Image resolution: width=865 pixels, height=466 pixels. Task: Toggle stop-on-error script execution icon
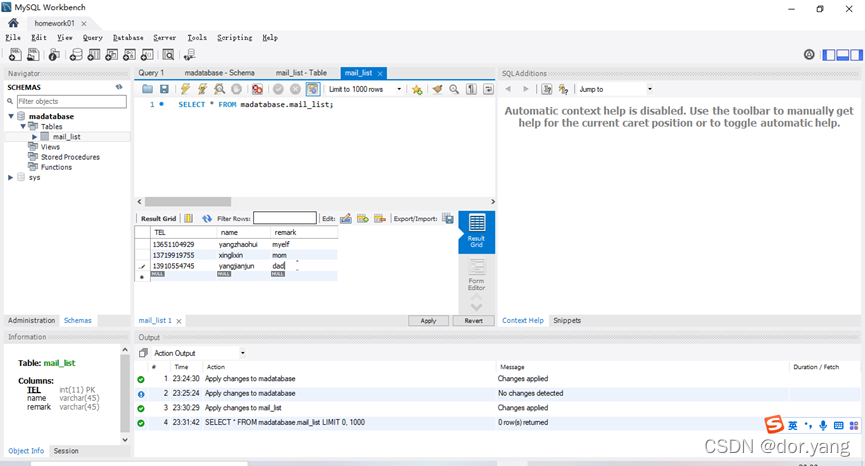tap(257, 89)
